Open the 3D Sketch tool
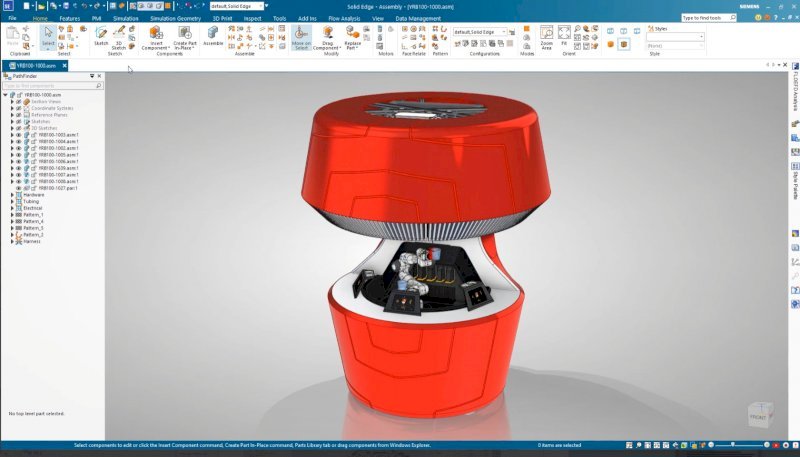The width and height of the screenshot is (800, 457). tap(119, 37)
